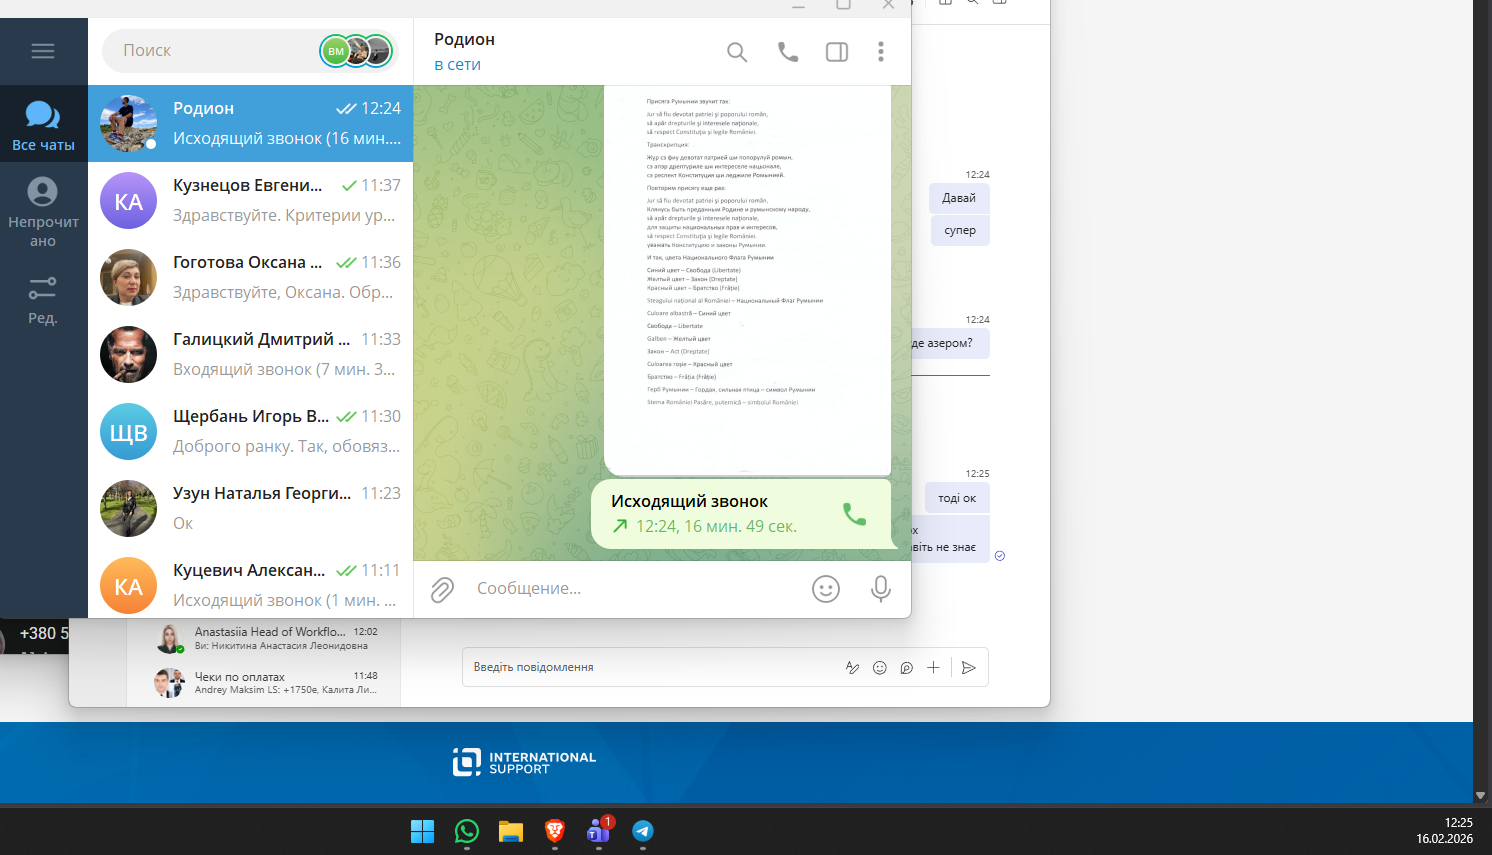Open Loop/sticker icon in Teams compose box
Viewport: 1492px width, 855px height.
pos(907,668)
